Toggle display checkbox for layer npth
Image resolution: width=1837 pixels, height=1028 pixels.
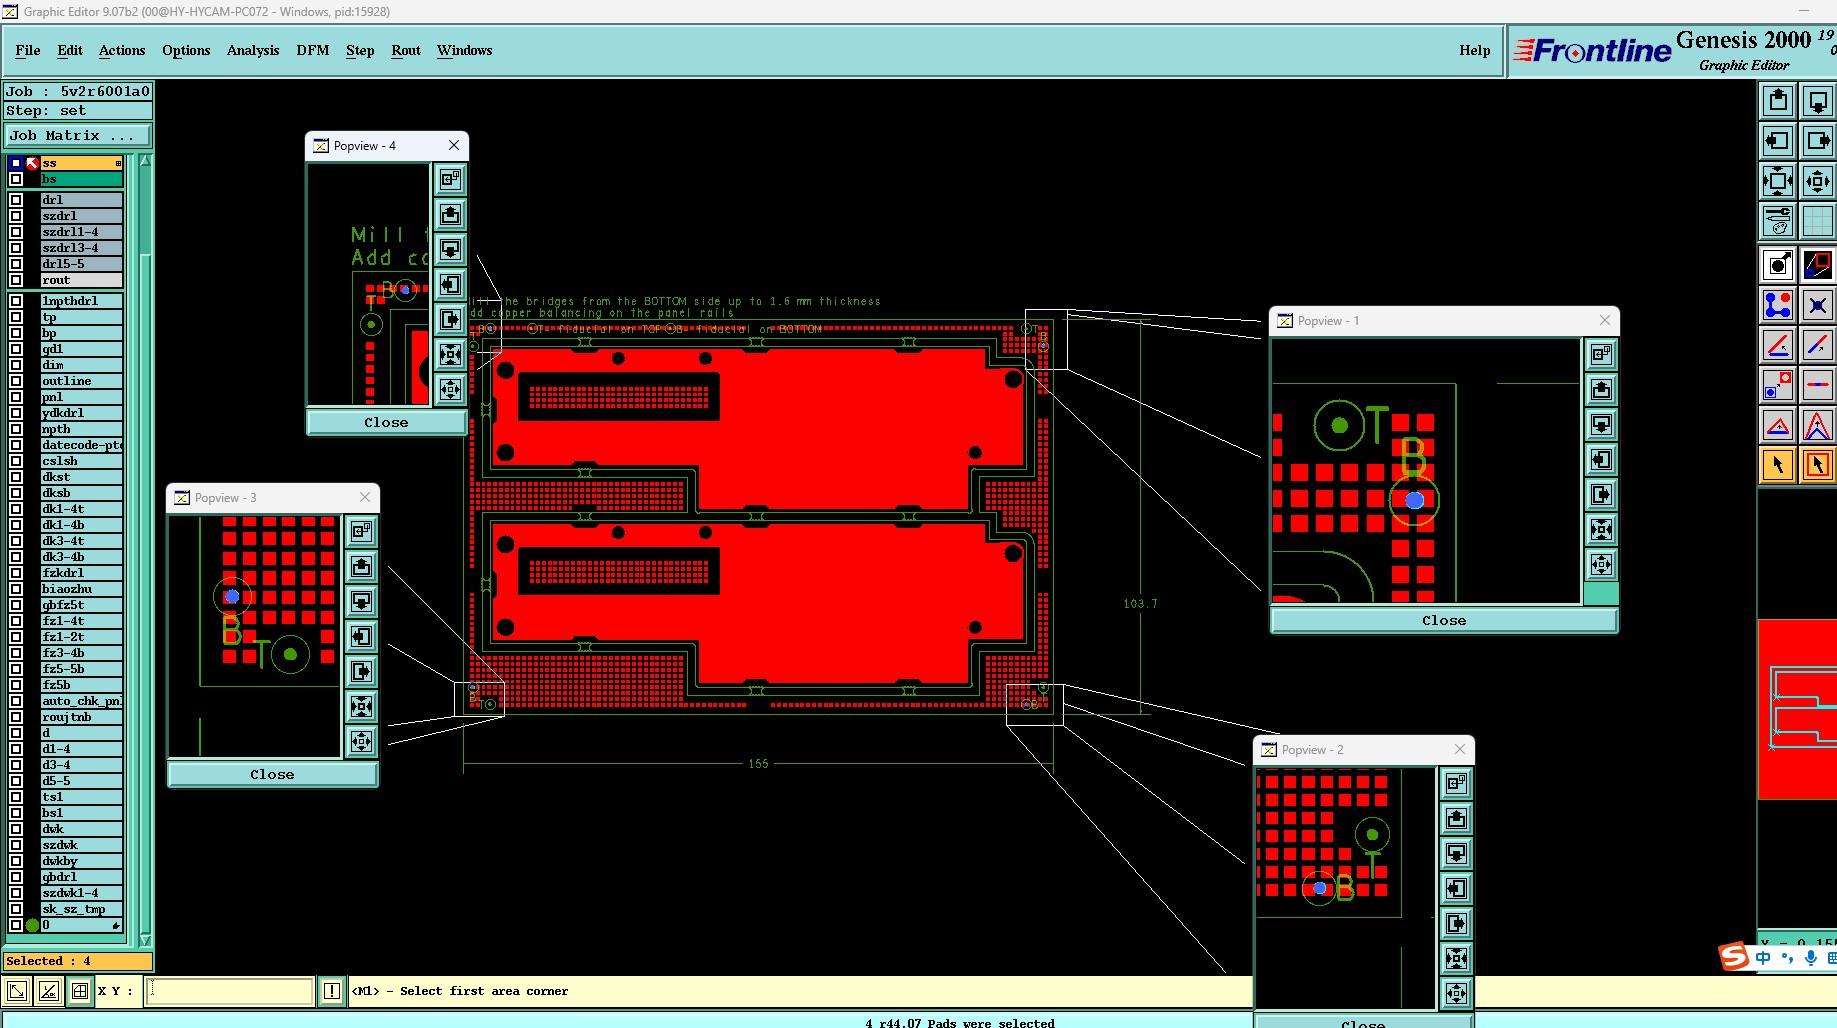(x=16, y=429)
